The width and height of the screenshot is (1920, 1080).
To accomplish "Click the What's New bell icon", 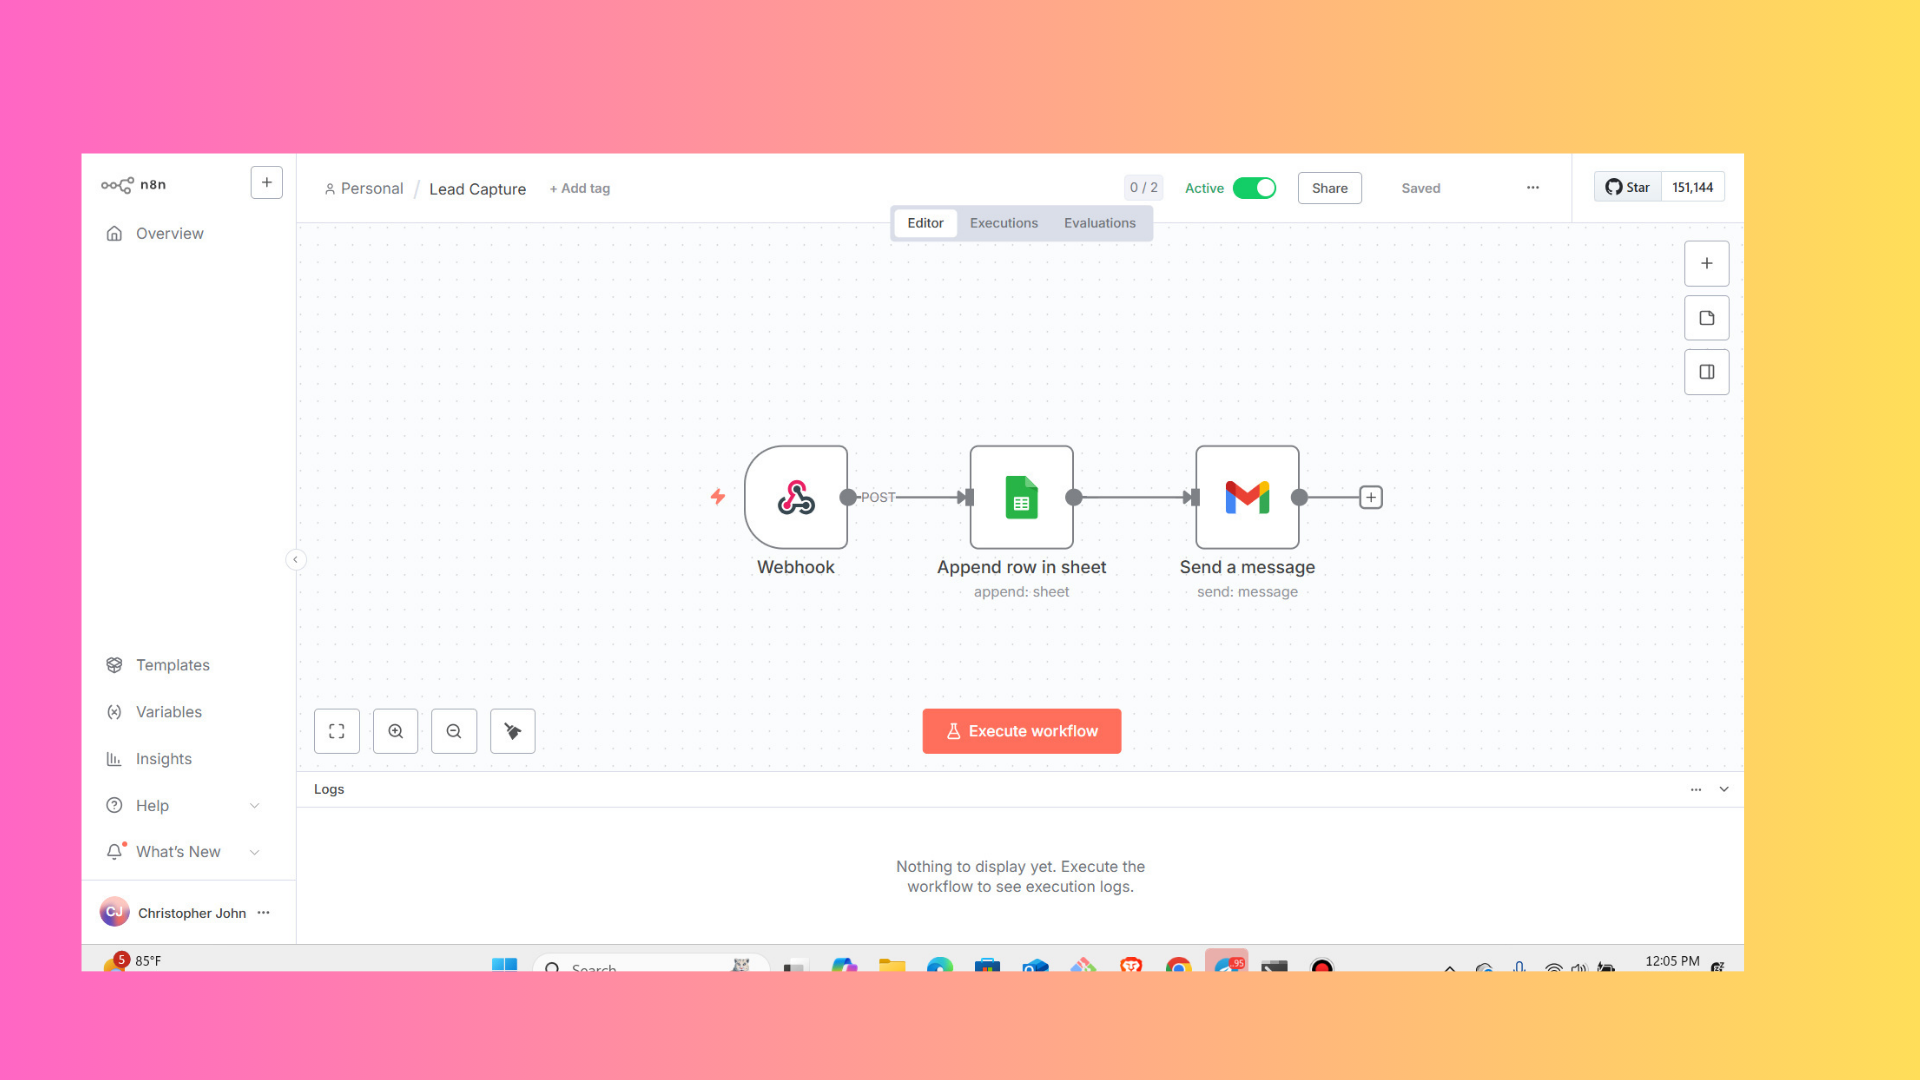I will tap(114, 852).
